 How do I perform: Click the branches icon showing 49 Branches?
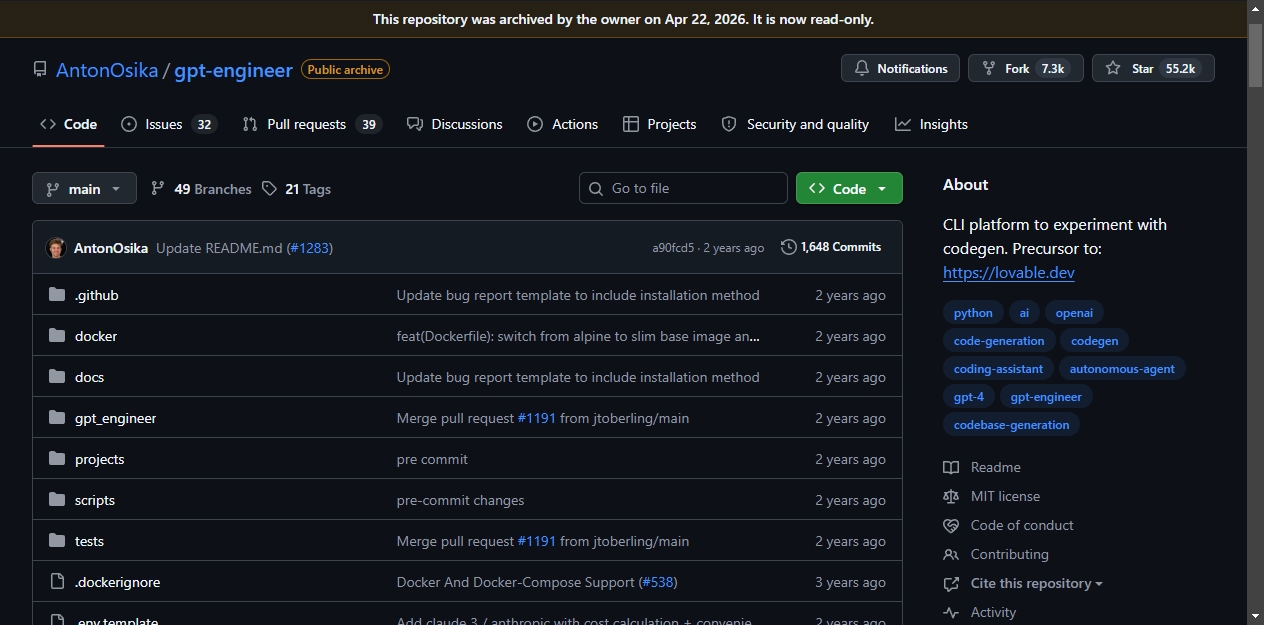coord(158,189)
